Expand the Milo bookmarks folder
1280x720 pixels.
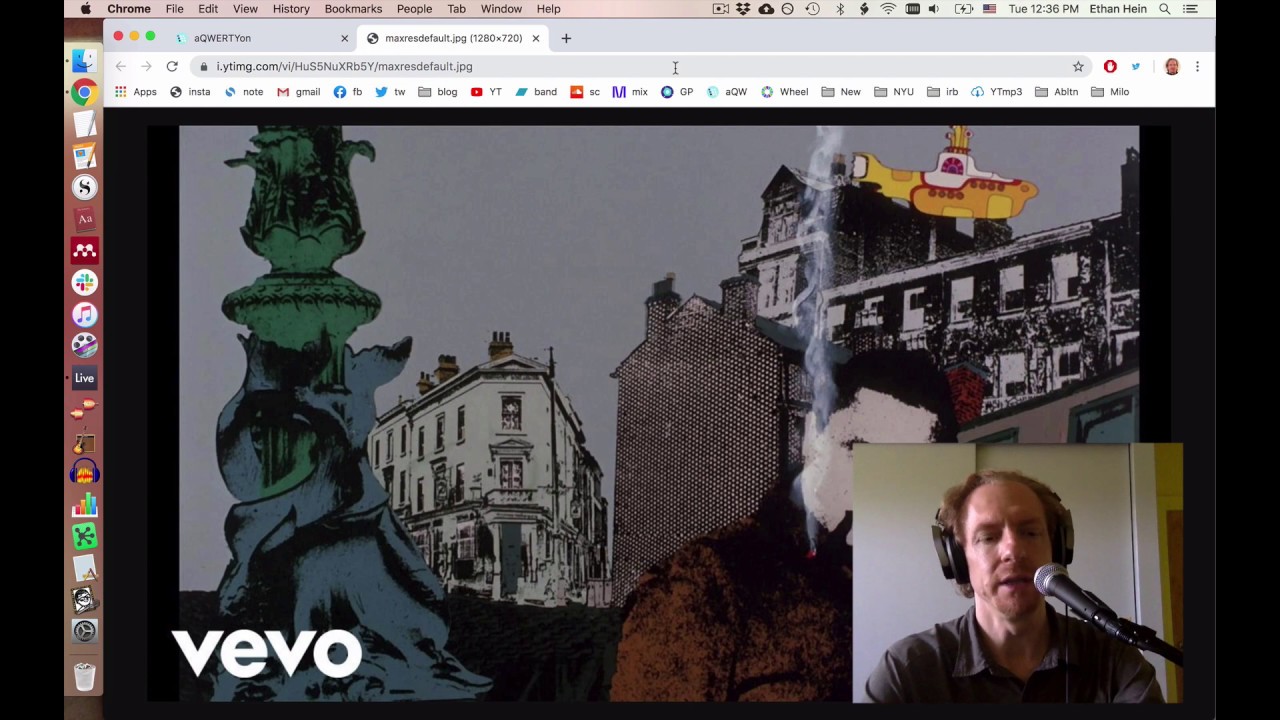(1110, 92)
